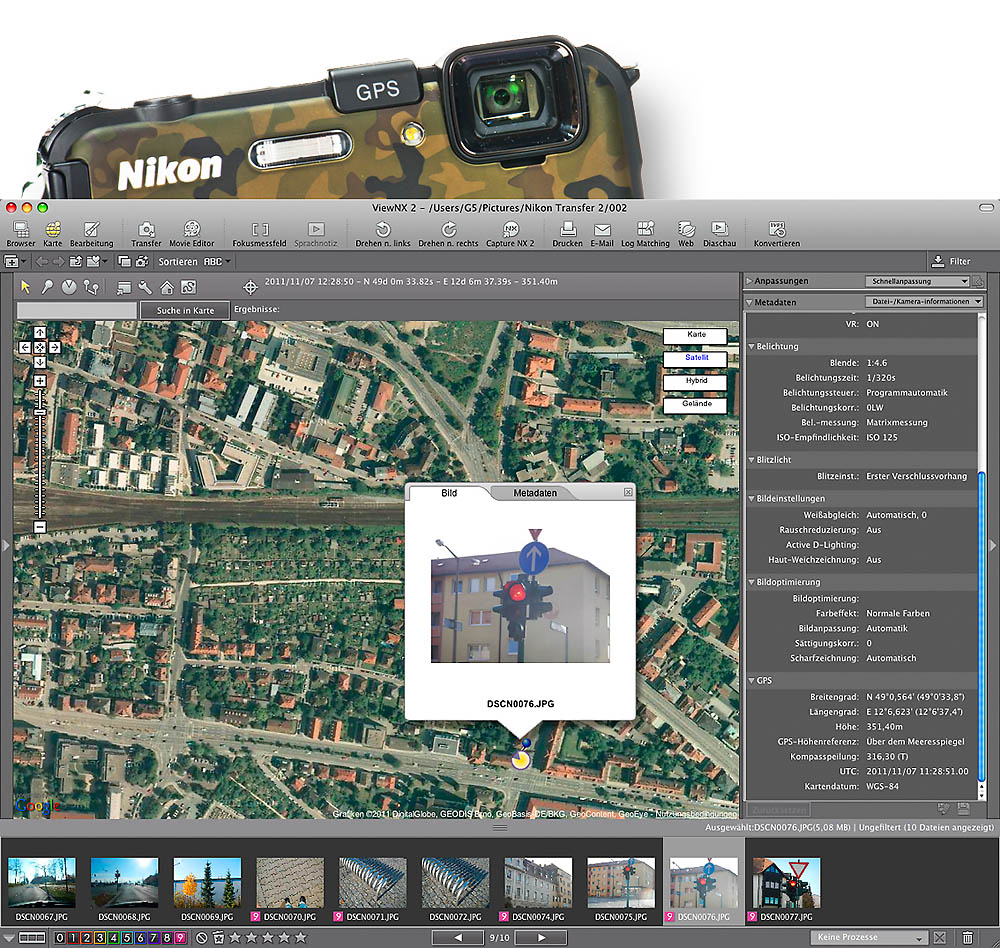Open the Bearbeitung editing workspace

tap(91, 233)
